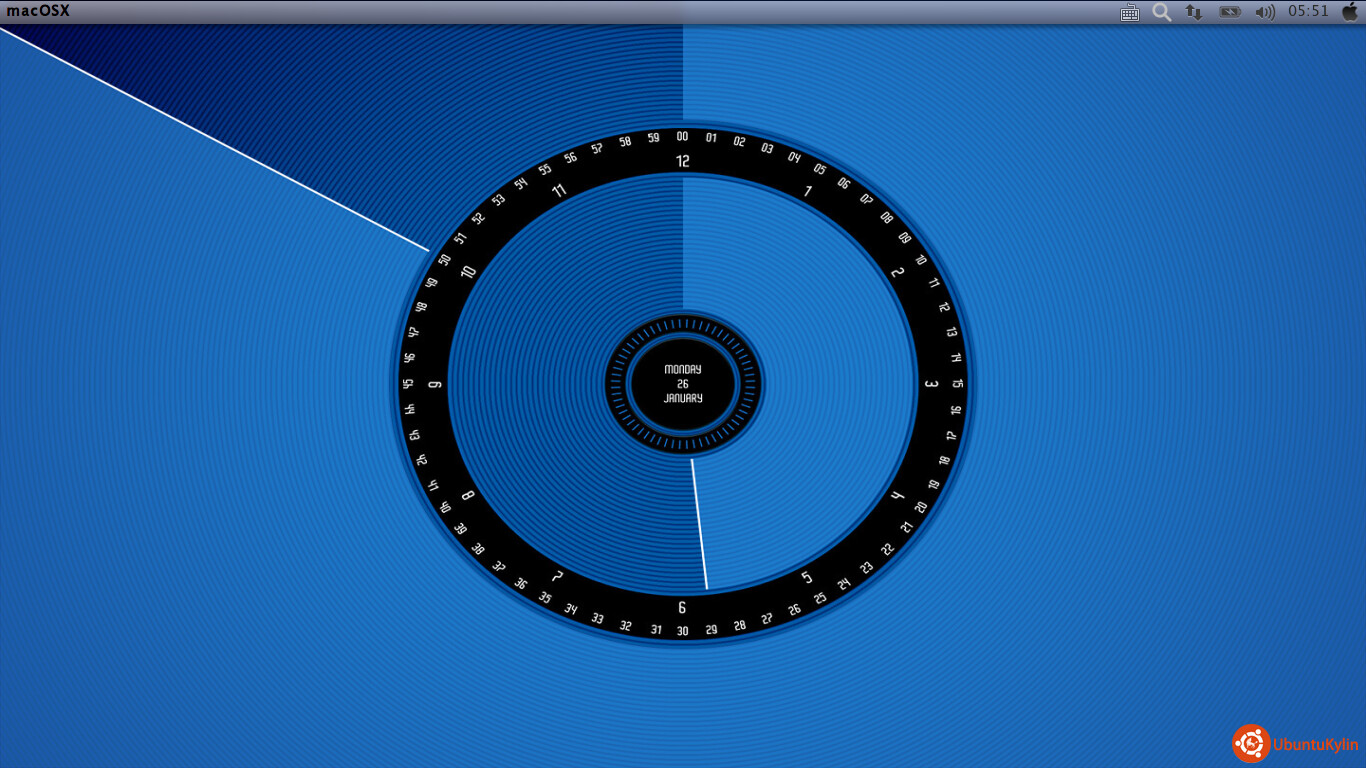Click the Apple logo session icon
The height and width of the screenshot is (768, 1366).
coord(1349,11)
